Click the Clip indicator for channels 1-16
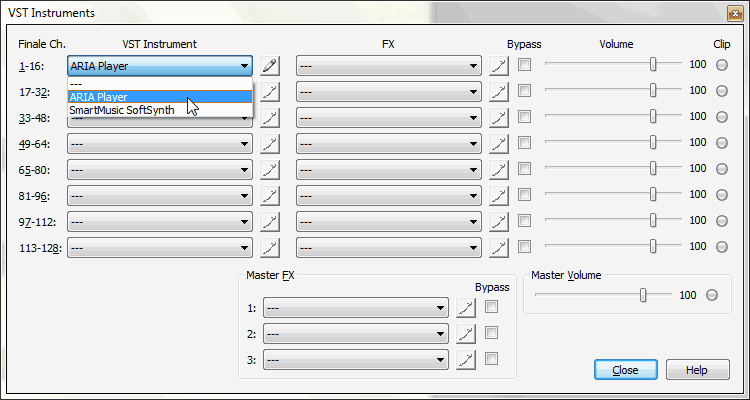The image size is (750, 400). [x=722, y=65]
